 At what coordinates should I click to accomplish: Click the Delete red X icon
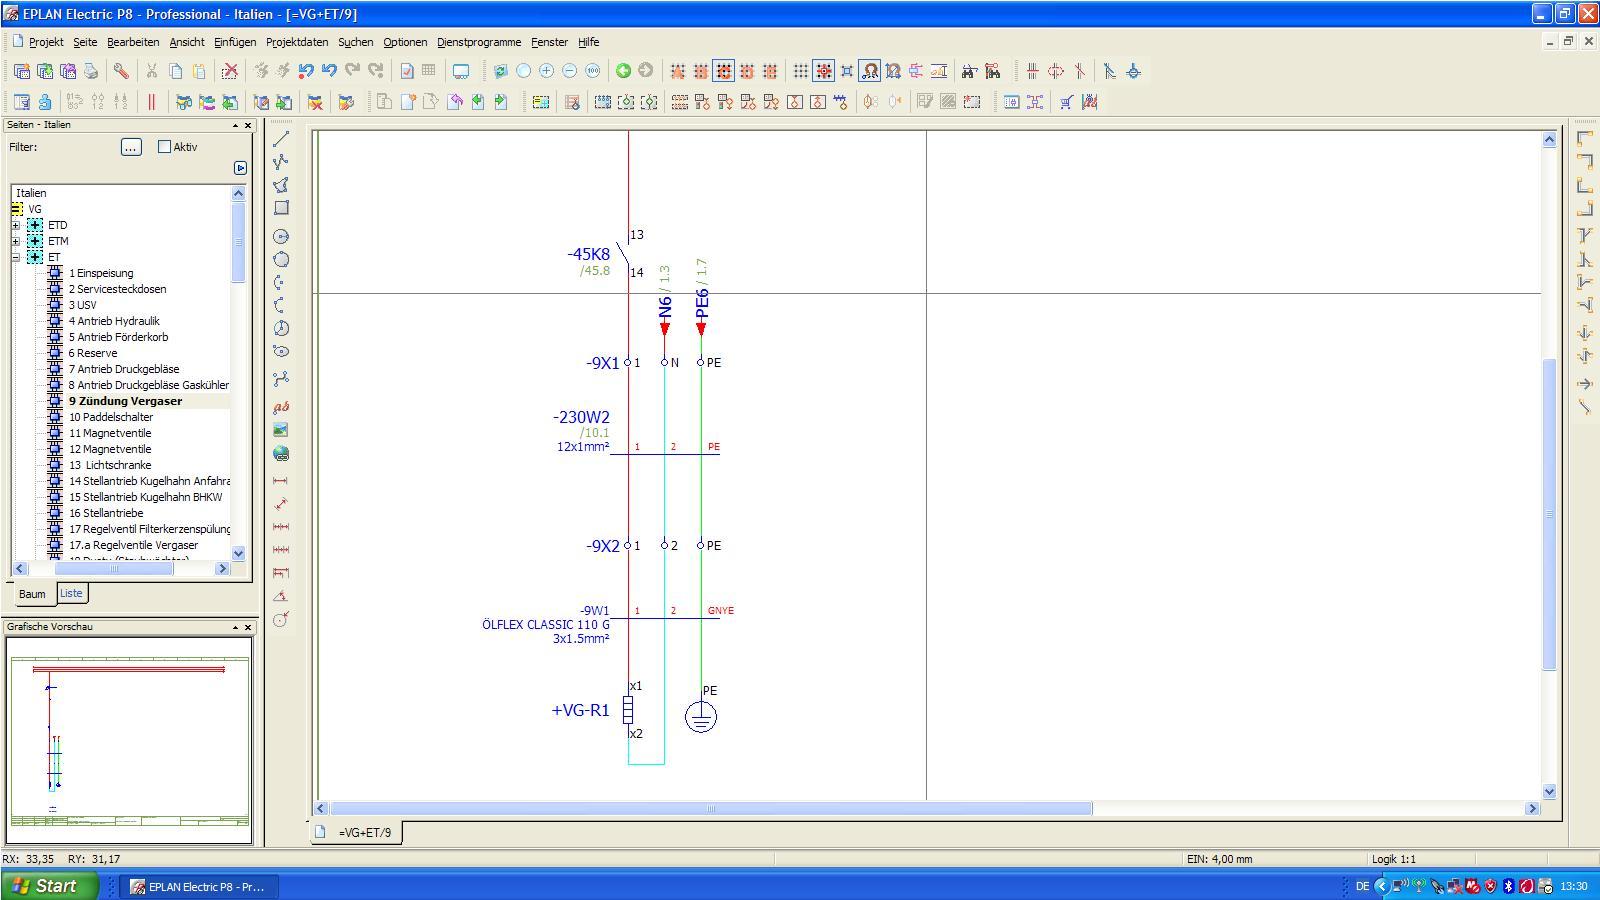tap(230, 71)
